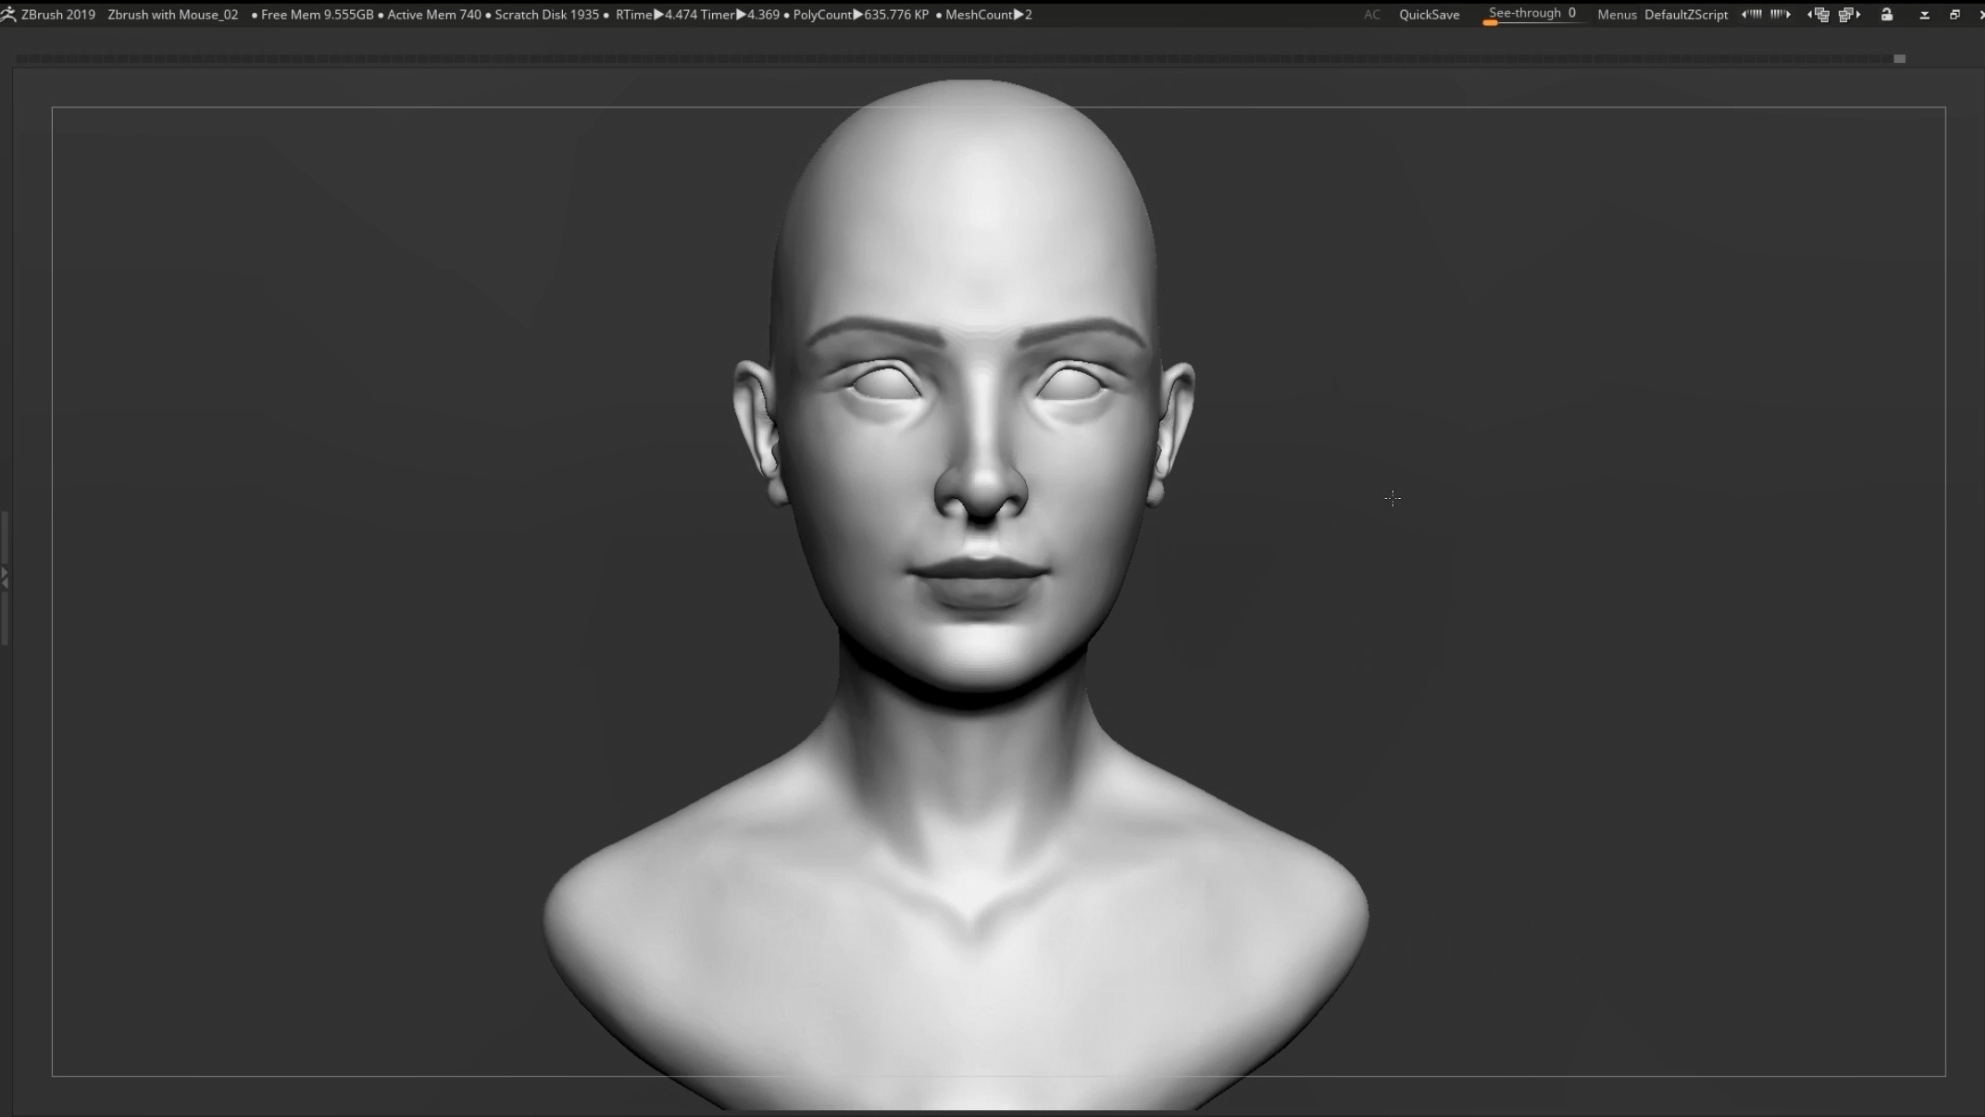Image resolution: width=1985 pixels, height=1117 pixels.
Task: Click the ZBrush logo icon
Action: click(x=8, y=14)
